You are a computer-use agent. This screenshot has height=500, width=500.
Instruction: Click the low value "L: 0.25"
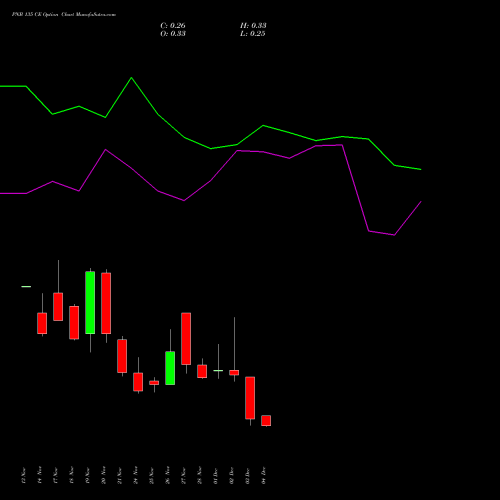point(253,34)
